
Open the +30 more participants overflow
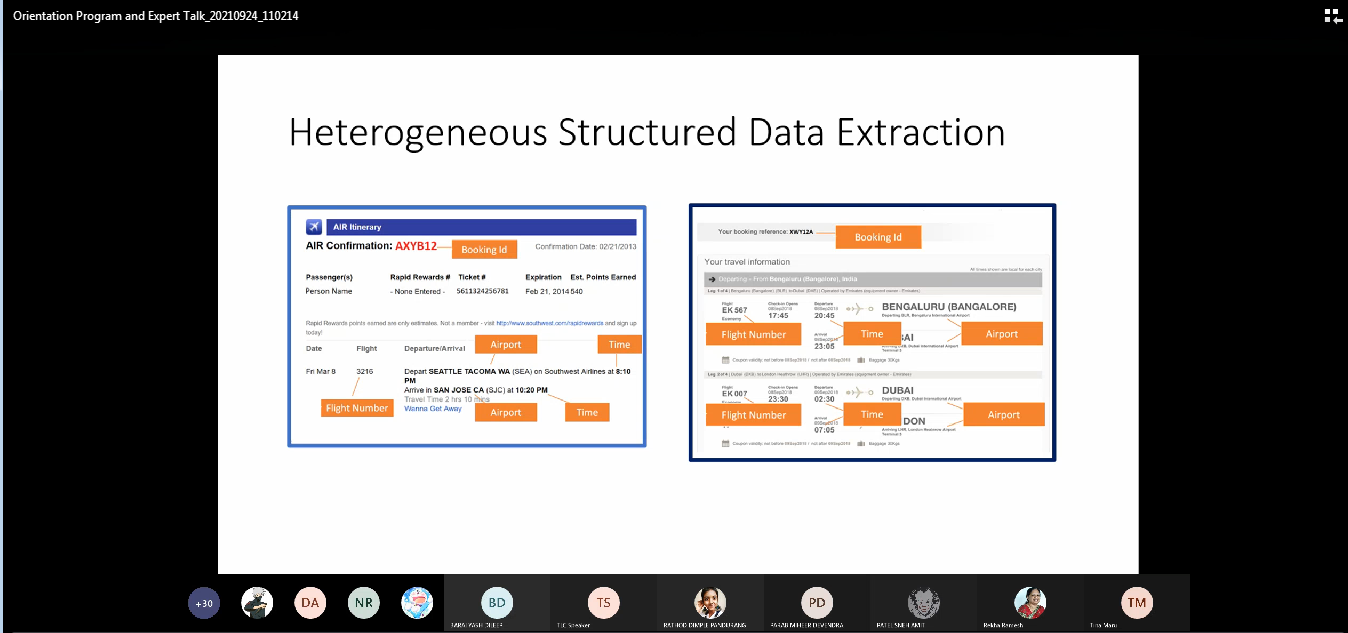click(204, 603)
